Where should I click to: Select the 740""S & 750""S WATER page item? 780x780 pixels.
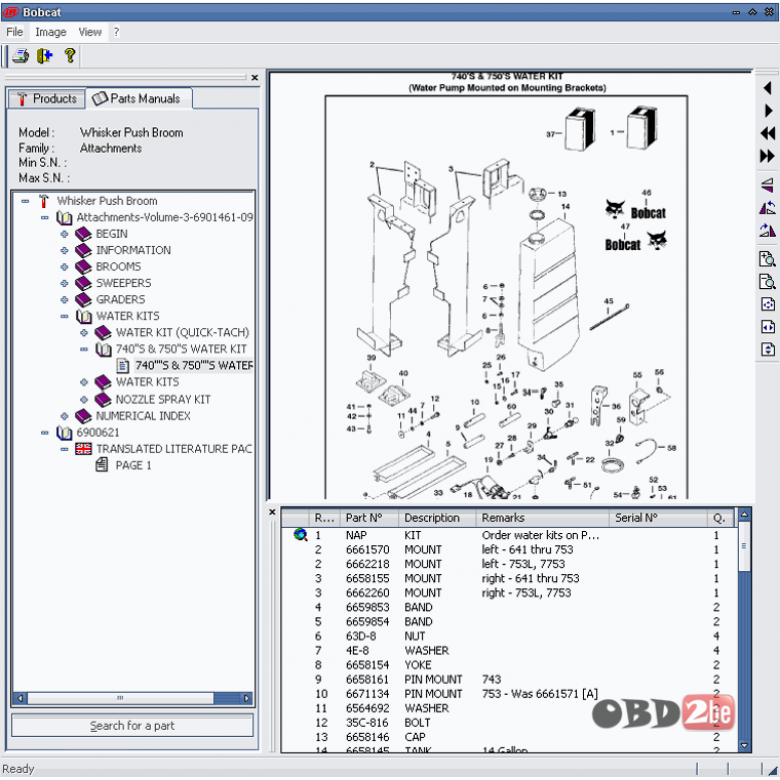click(x=194, y=366)
